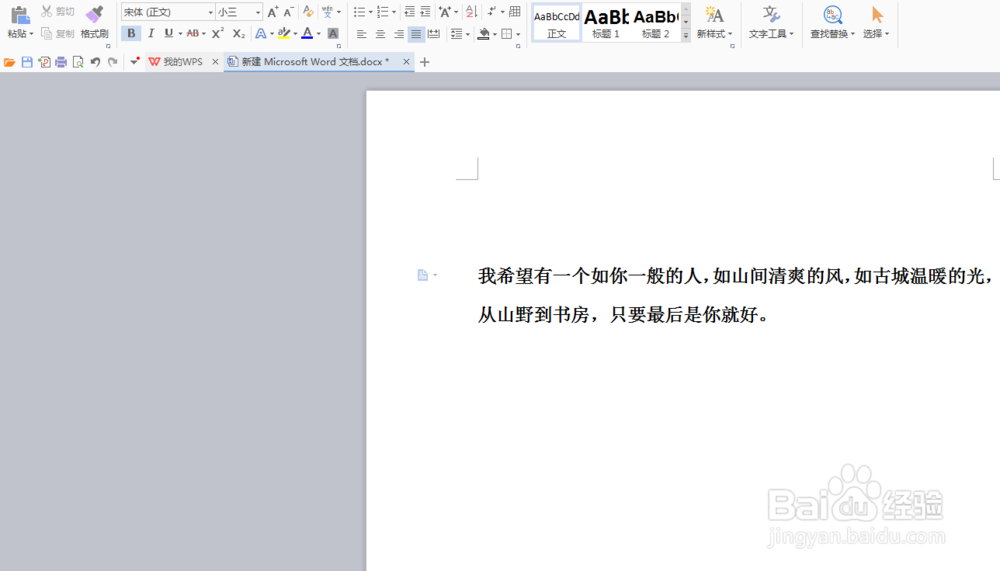
Task: Open the 选择 select menu
Action: point(876,23)
